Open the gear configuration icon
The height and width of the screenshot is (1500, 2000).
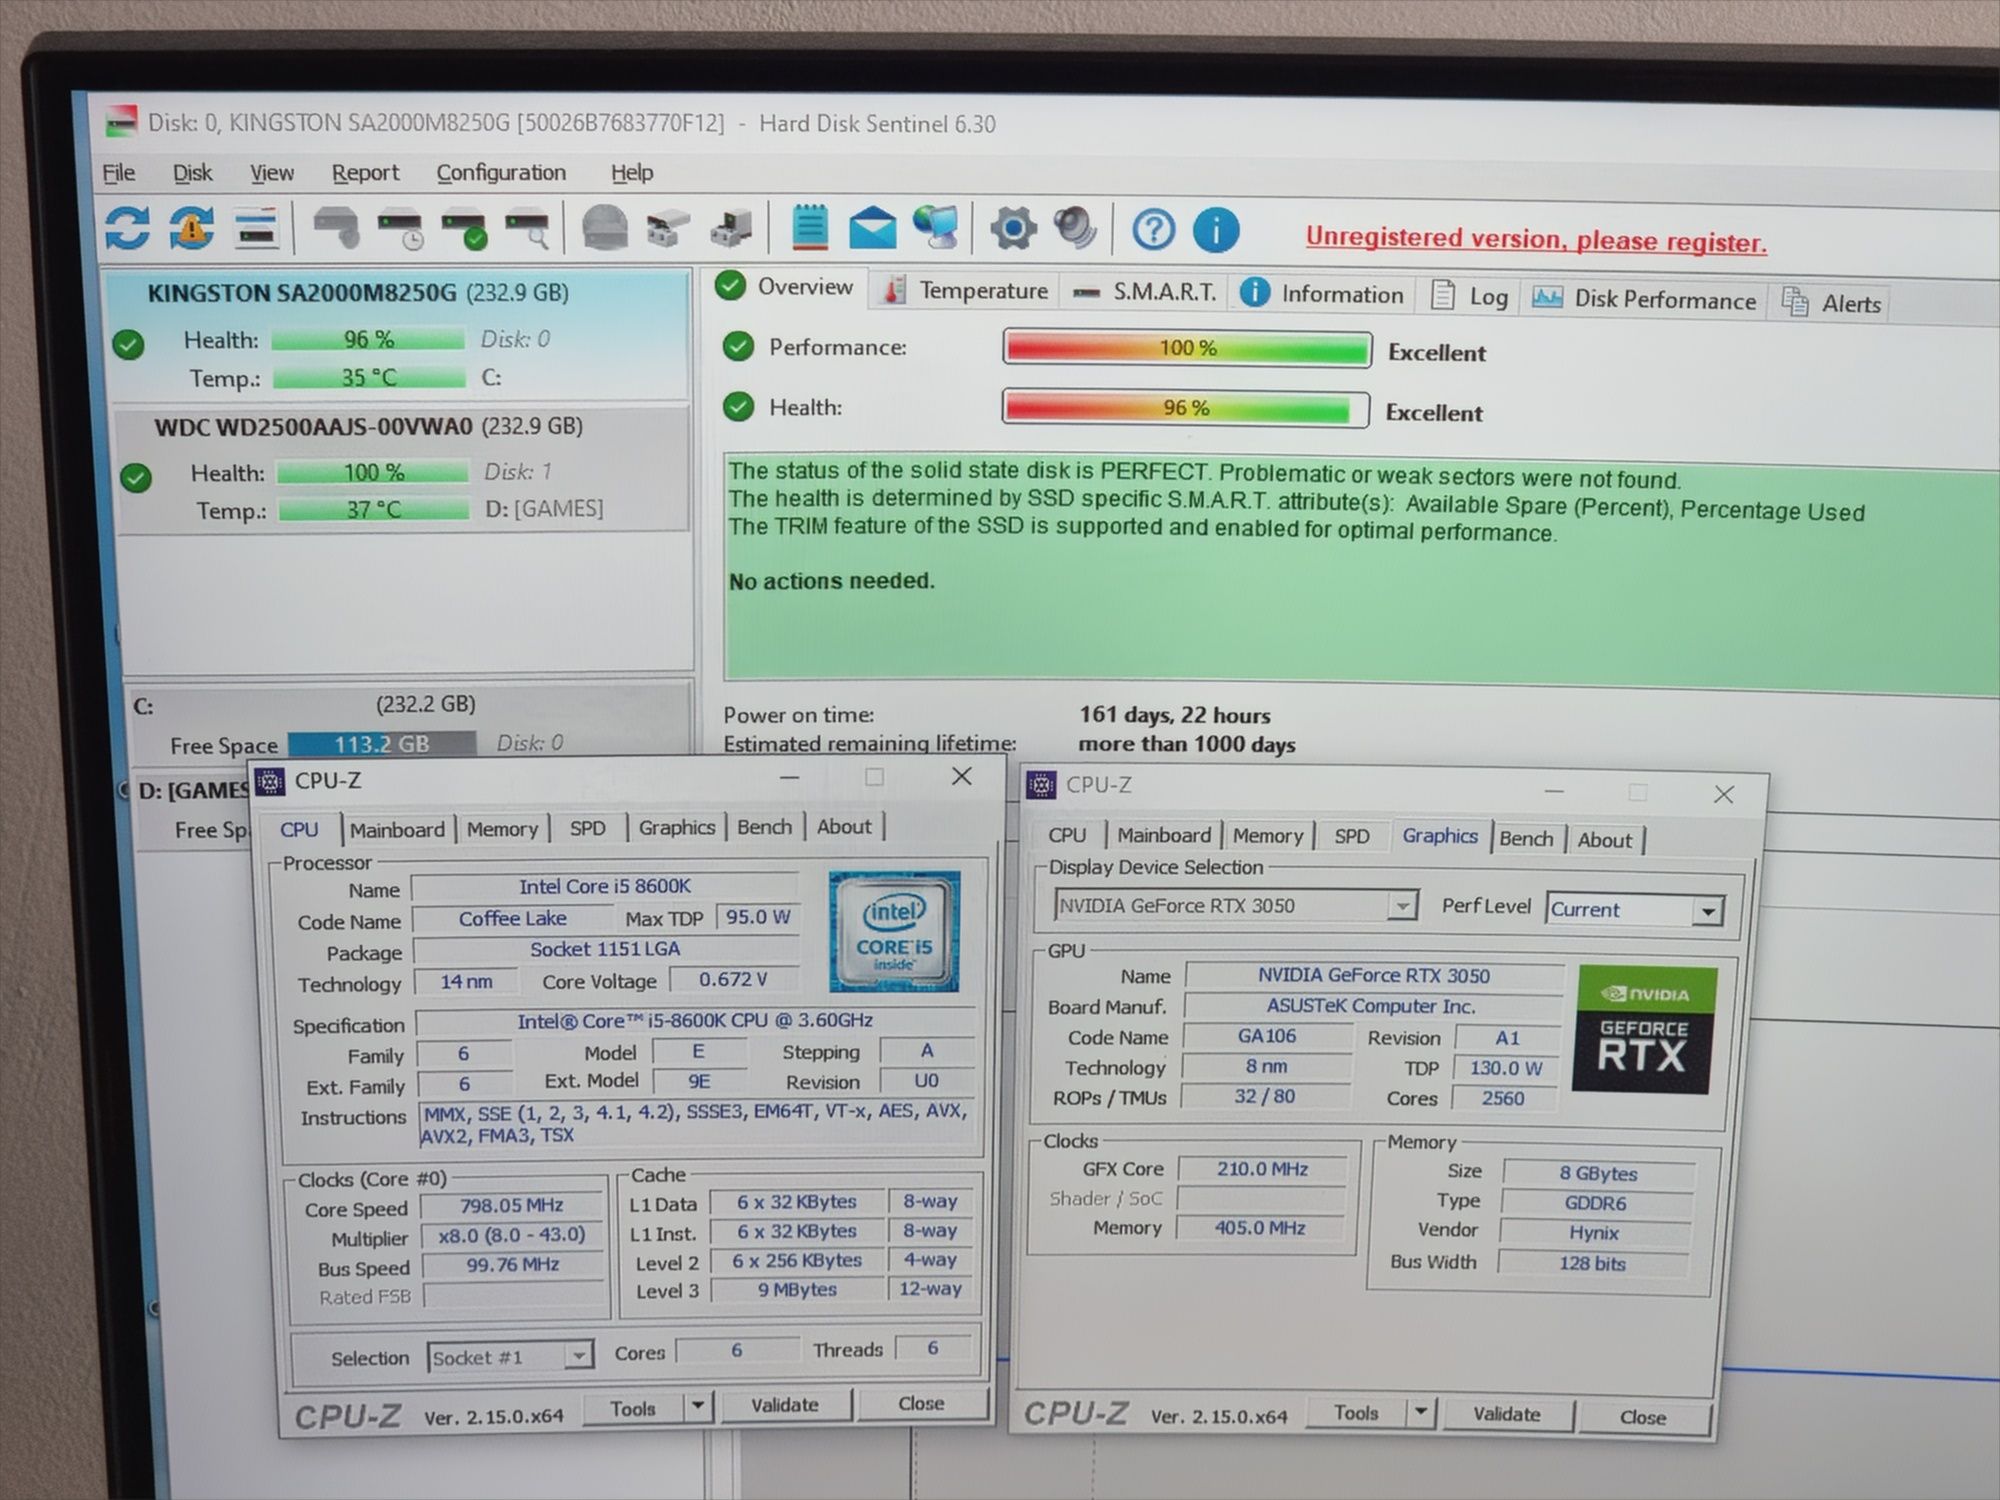1013,229
